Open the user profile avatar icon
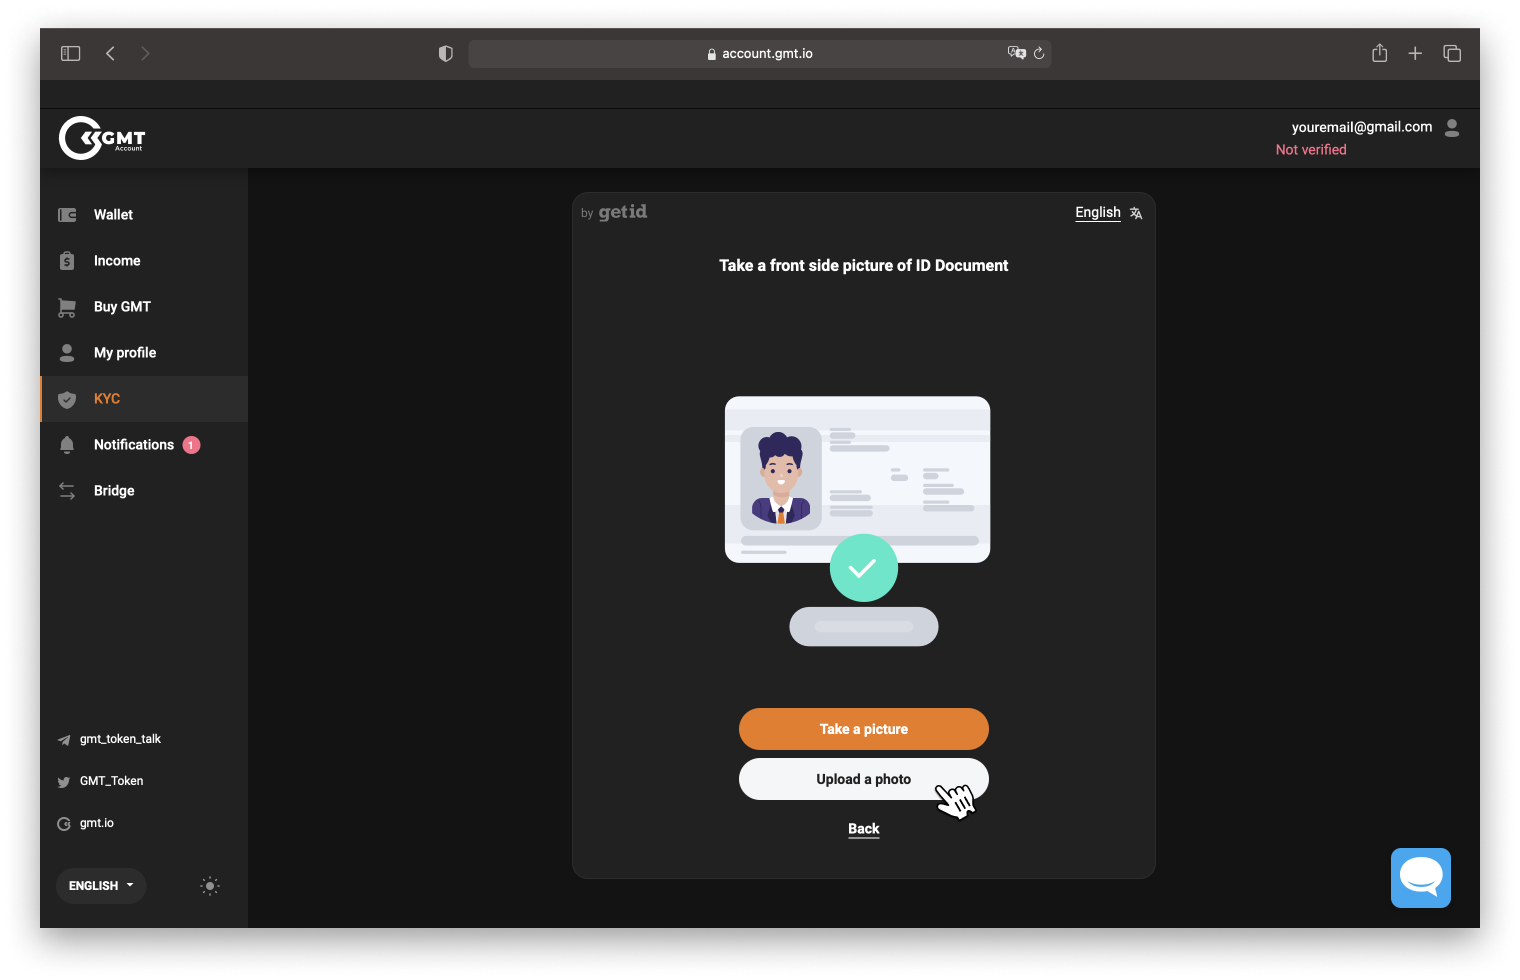Screen dimensions: 1520x980 [1452, 128]
